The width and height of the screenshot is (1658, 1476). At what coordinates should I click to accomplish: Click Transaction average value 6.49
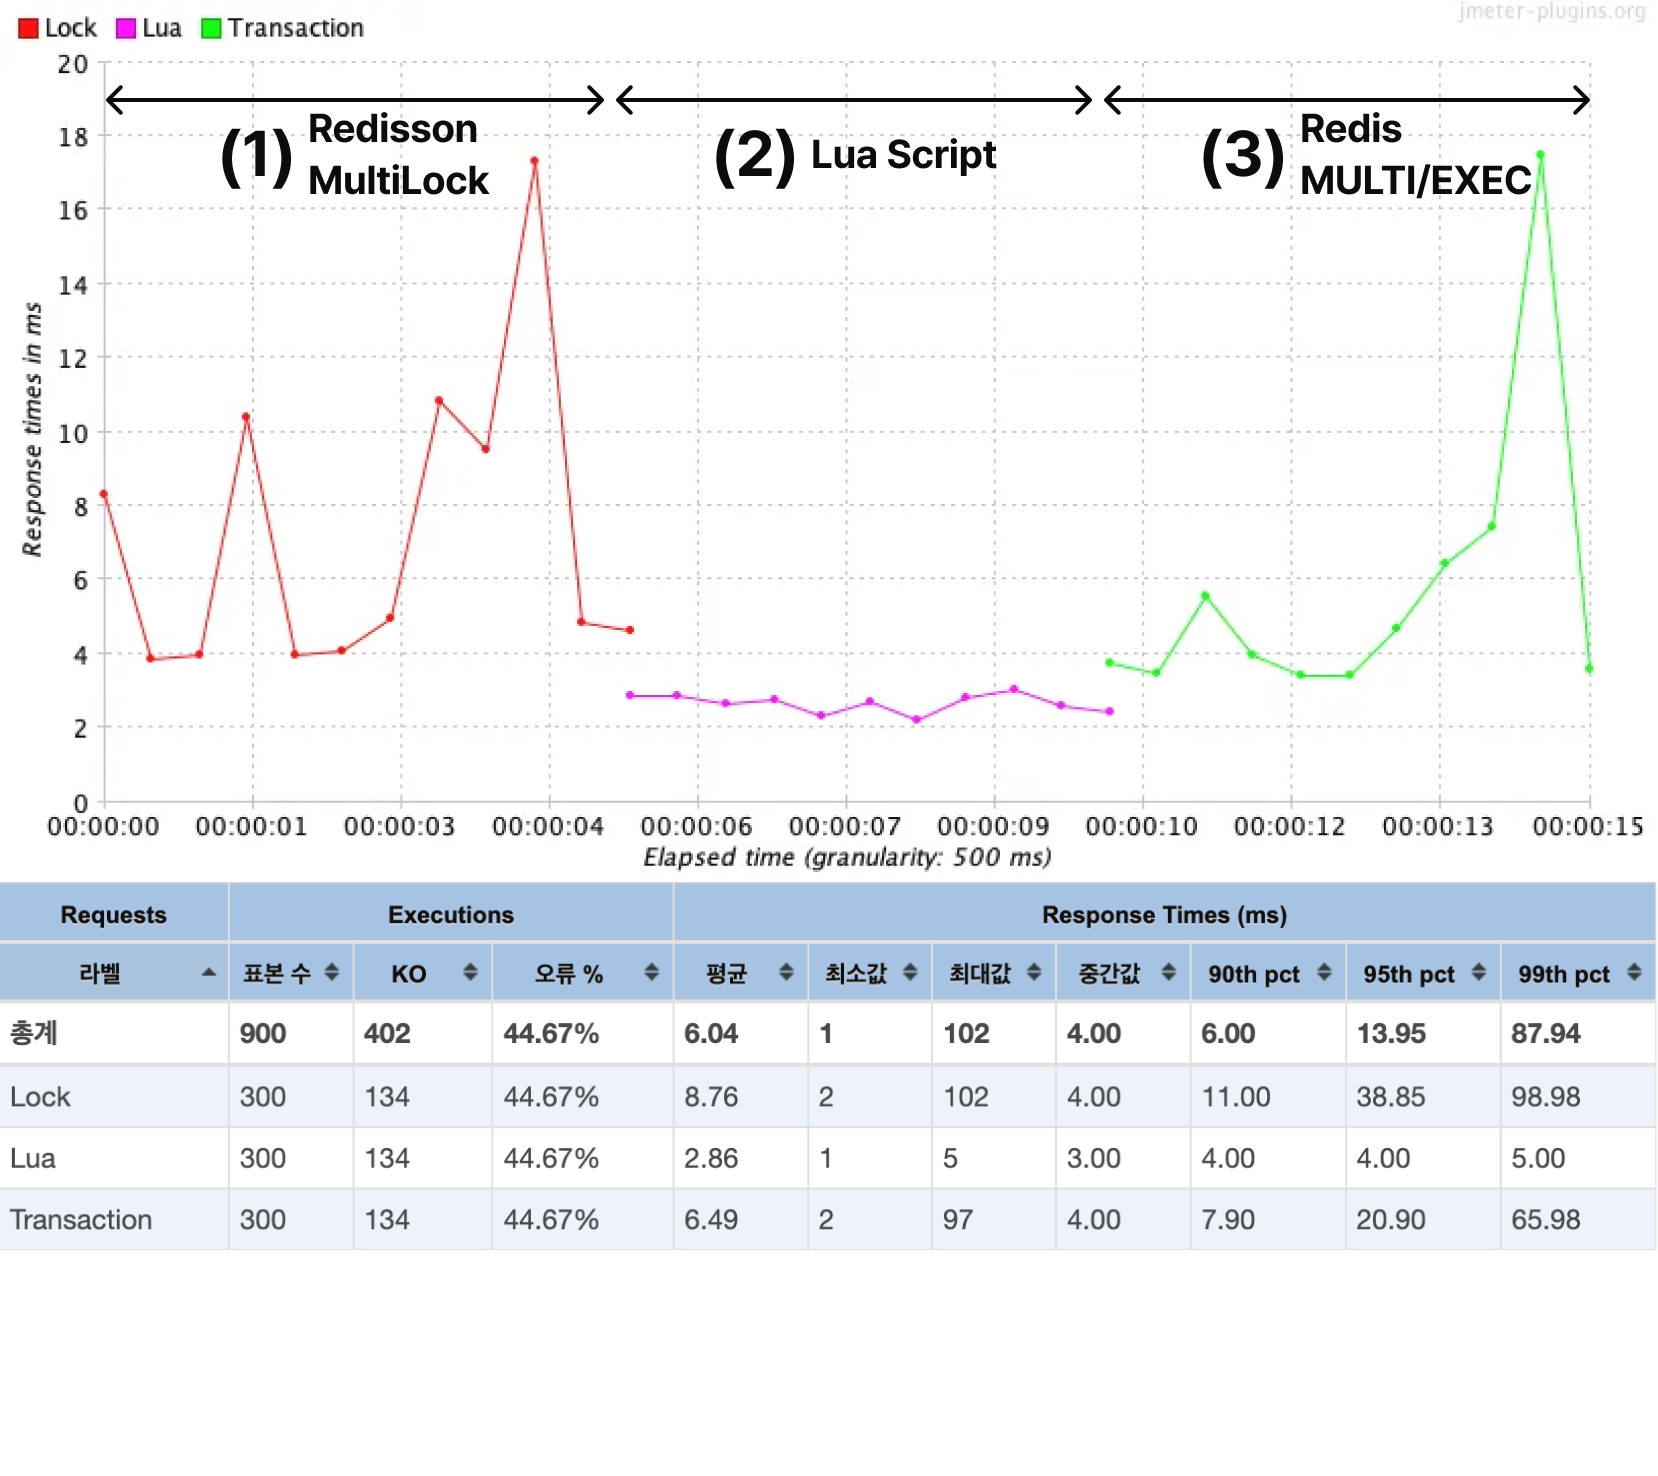click(711, 1220)
